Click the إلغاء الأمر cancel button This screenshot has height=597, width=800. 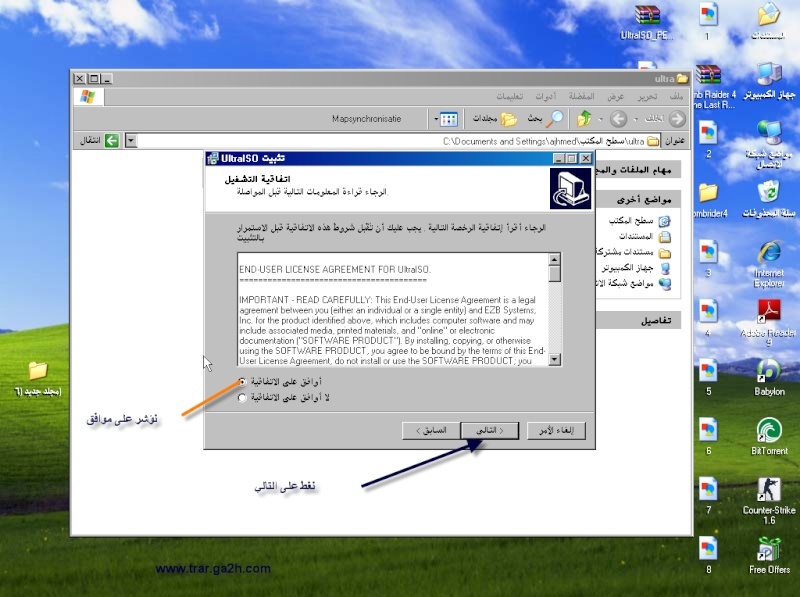point(556,431)
